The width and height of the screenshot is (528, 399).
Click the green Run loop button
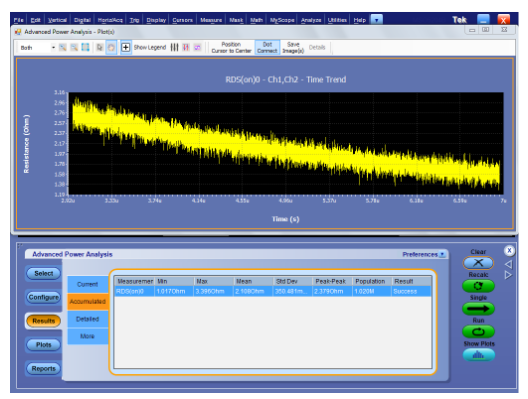(478, 332)
